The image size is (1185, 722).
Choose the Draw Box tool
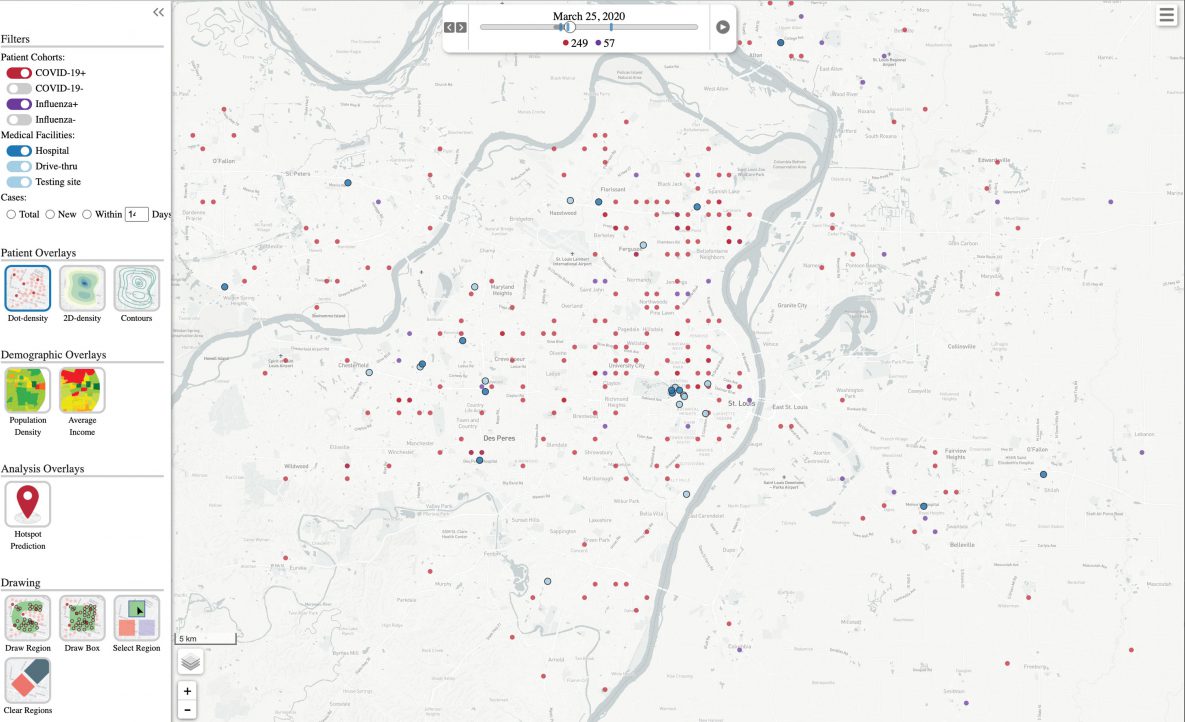(x=82, y=618)
